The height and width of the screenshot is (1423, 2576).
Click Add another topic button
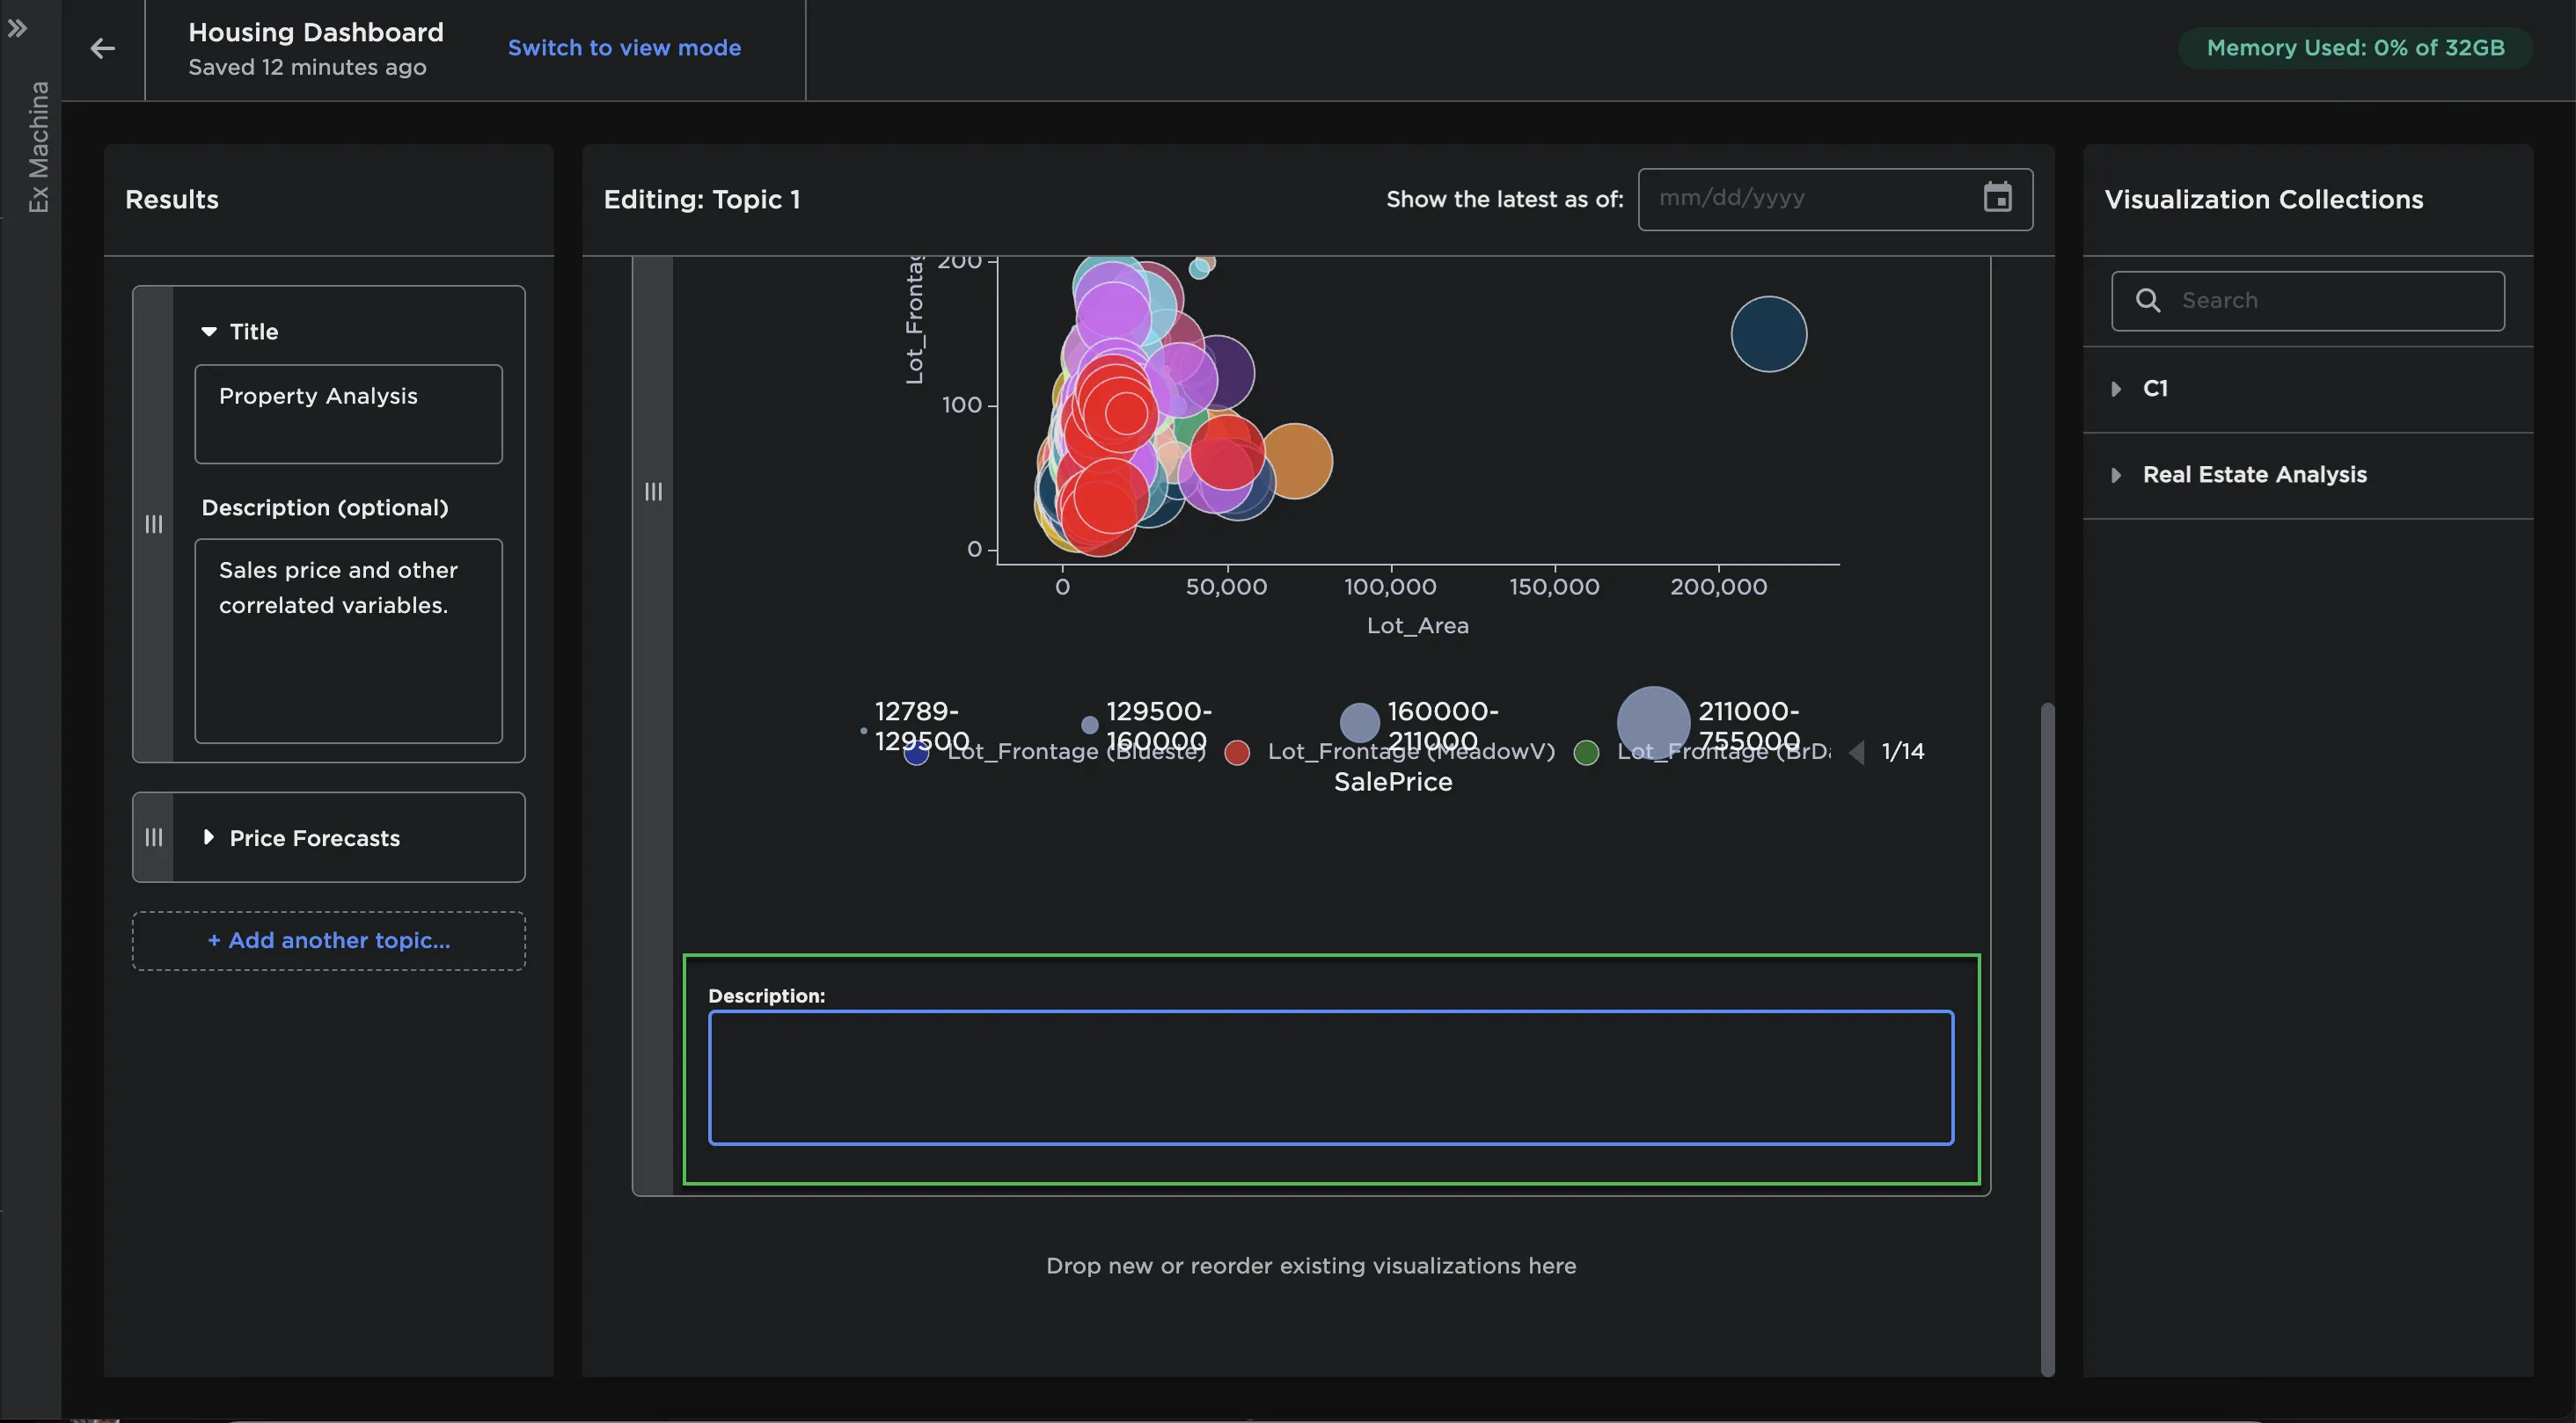(328, 940)
